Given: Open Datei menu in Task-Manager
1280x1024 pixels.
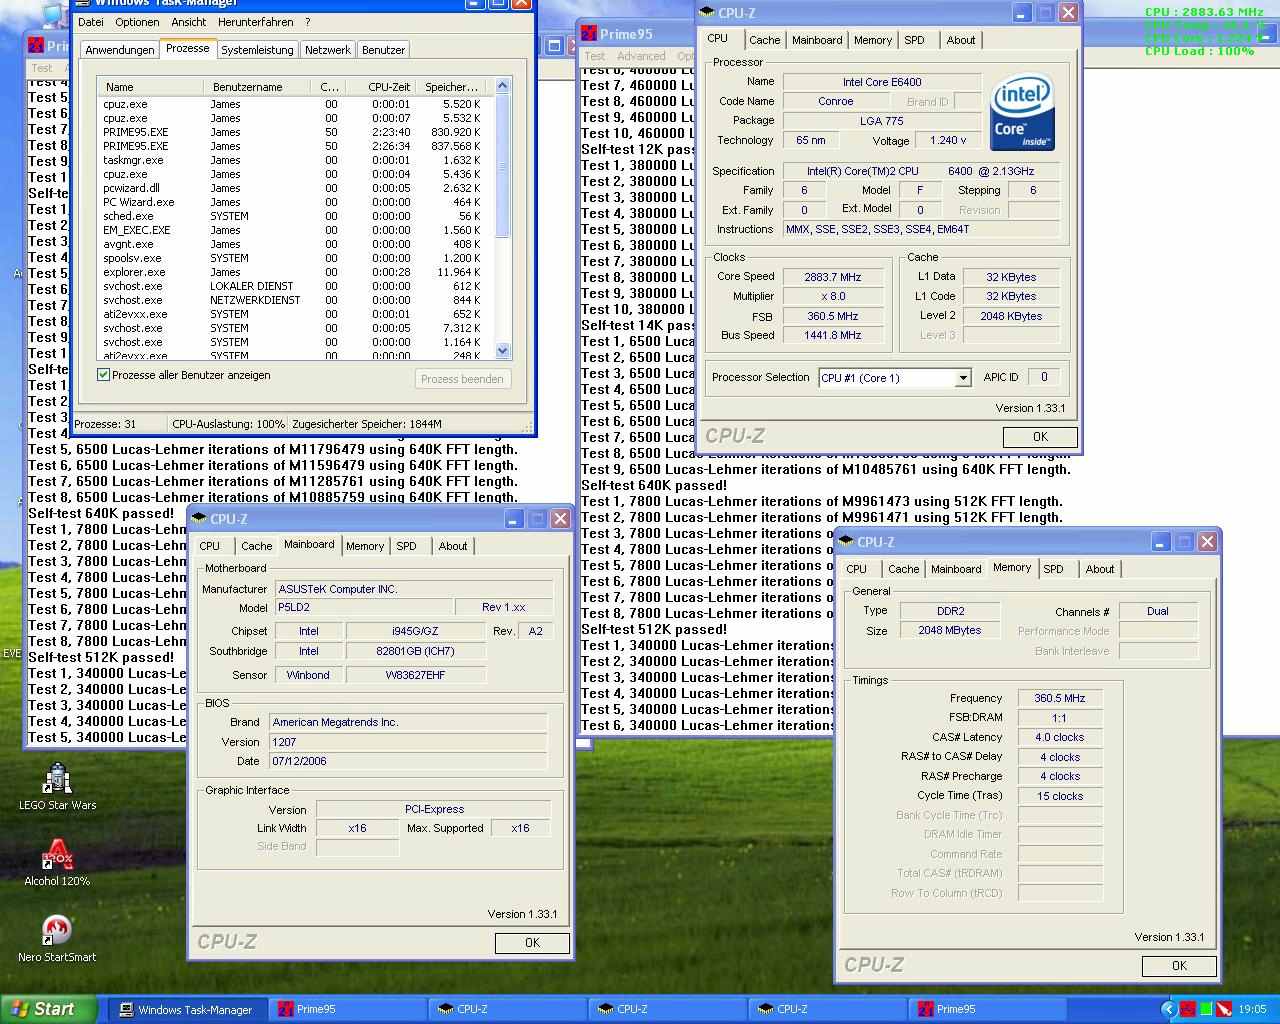Looking at the screenshot, I should coord(90,22).
